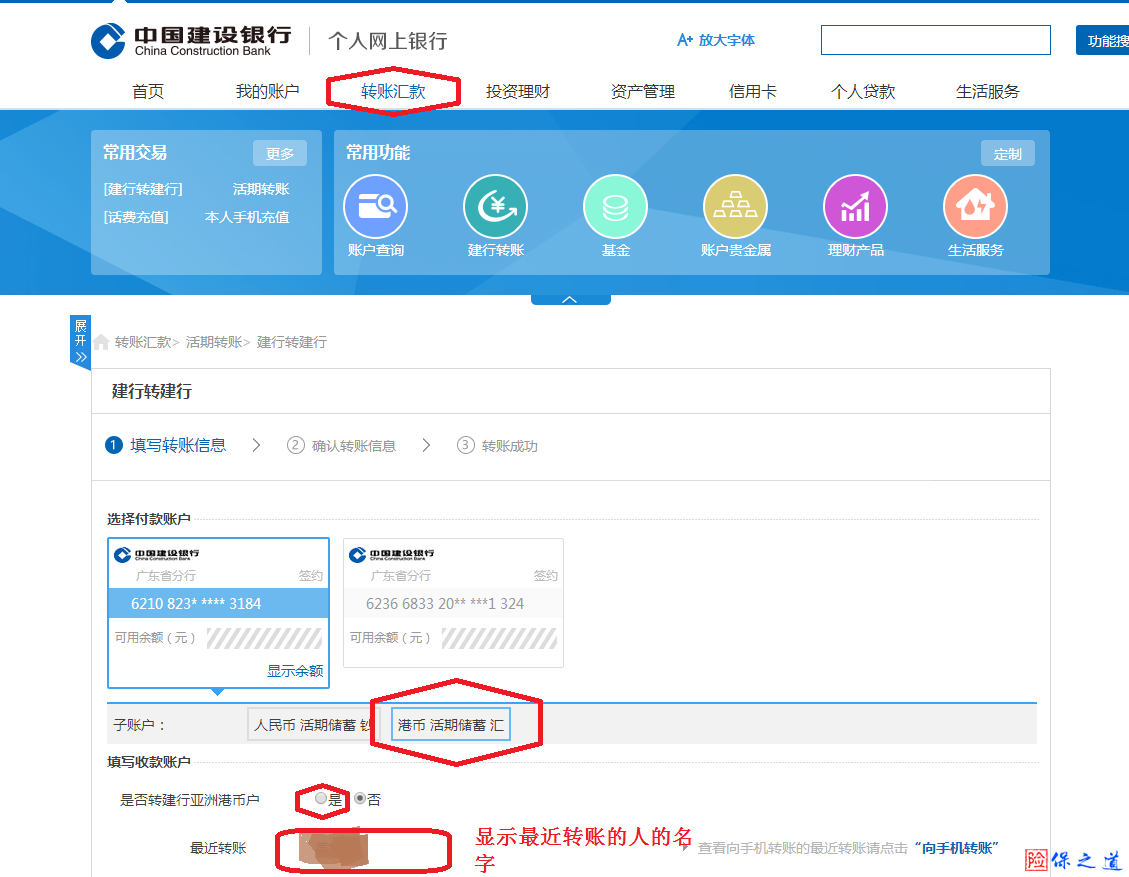Click the 建行转账 transfer icon
Viewport: 1129px width, 877px height.
click(495, 207)
